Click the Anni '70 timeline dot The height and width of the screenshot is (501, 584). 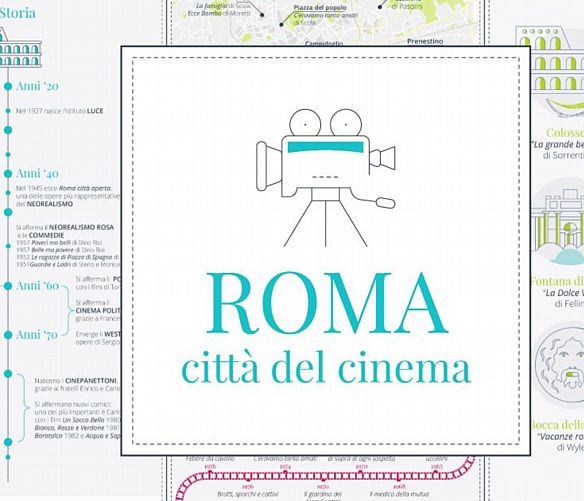(x=8, y=335)
